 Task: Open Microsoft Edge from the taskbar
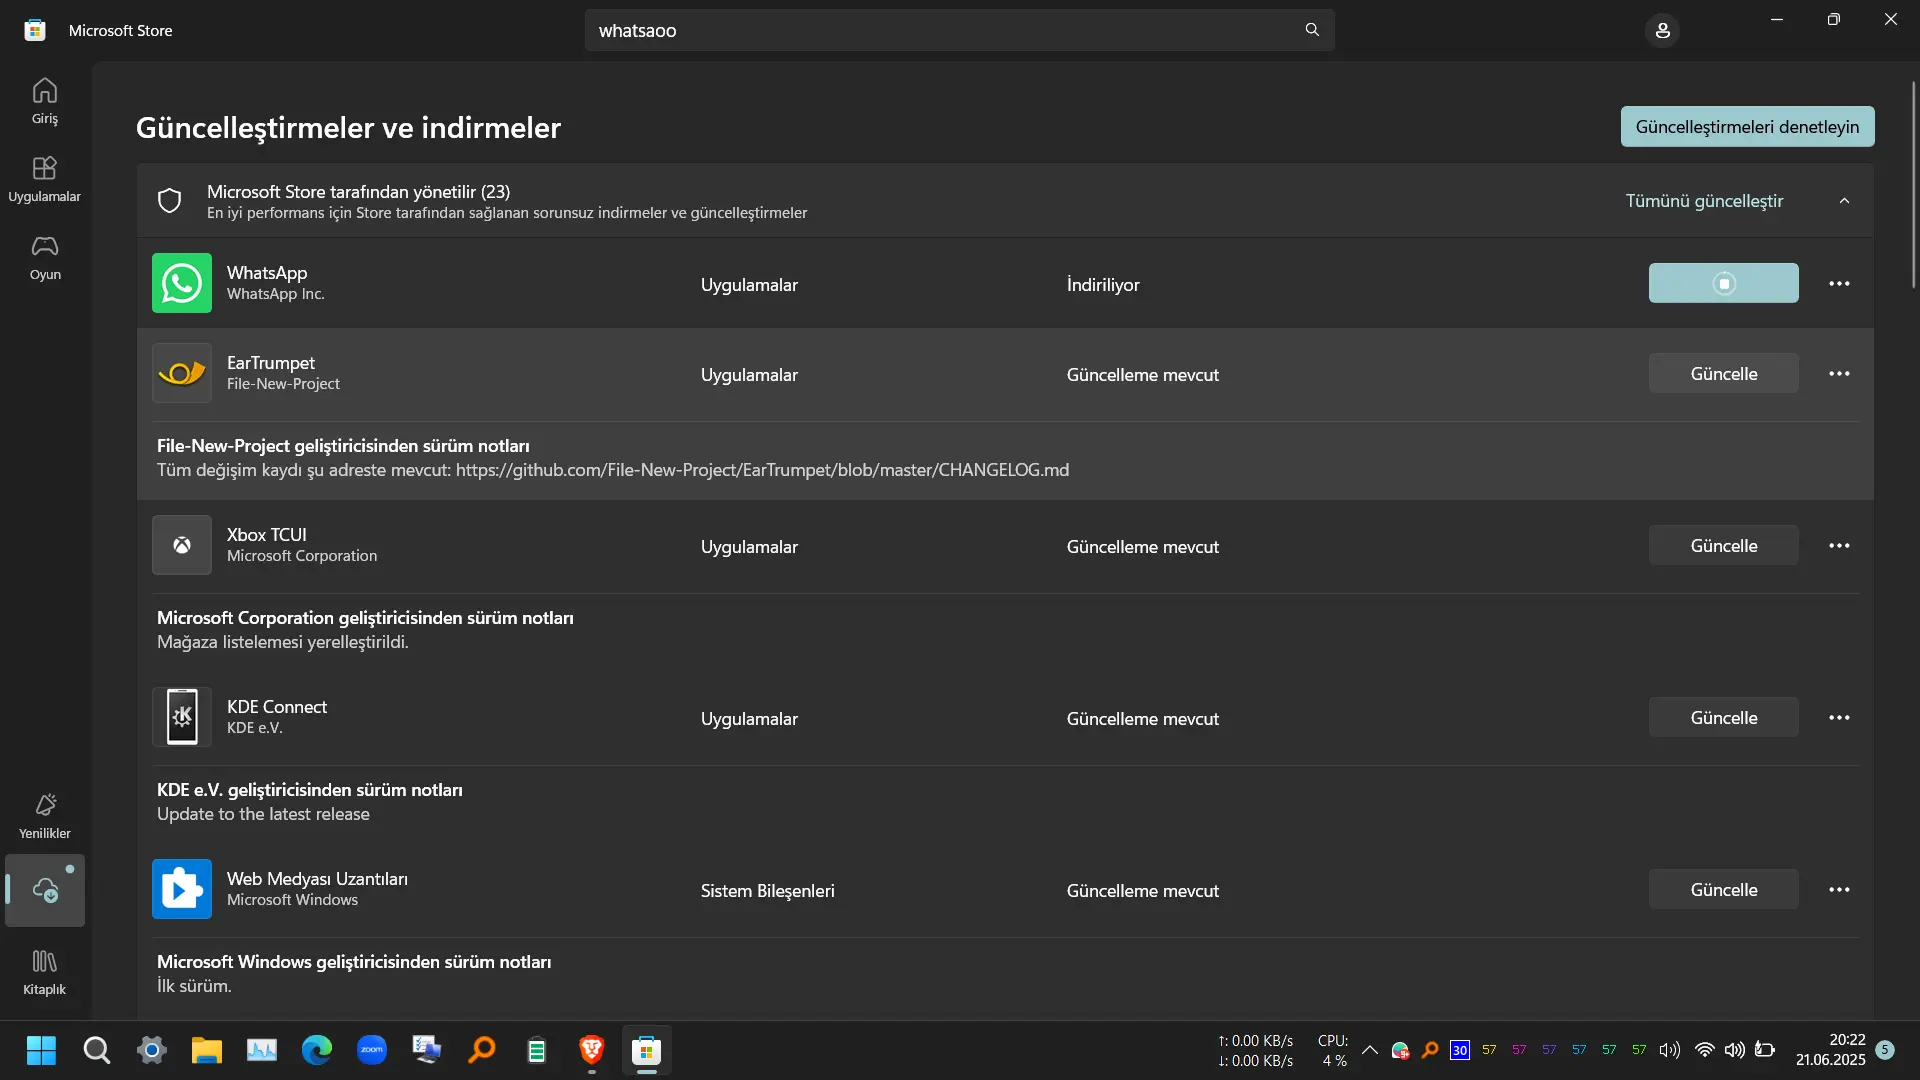317,1050
